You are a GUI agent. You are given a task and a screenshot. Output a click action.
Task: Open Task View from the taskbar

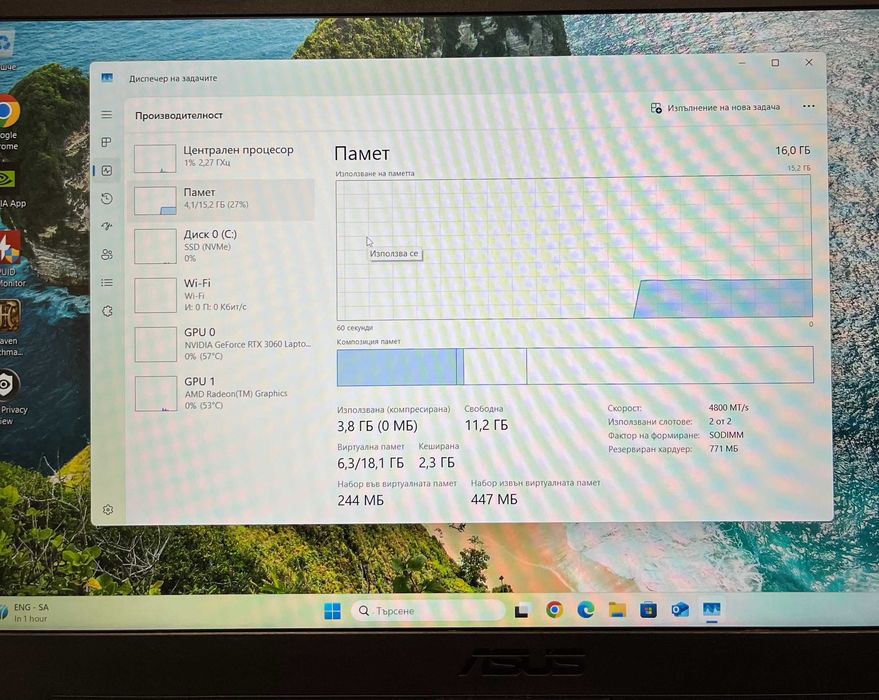coord(522,610)
